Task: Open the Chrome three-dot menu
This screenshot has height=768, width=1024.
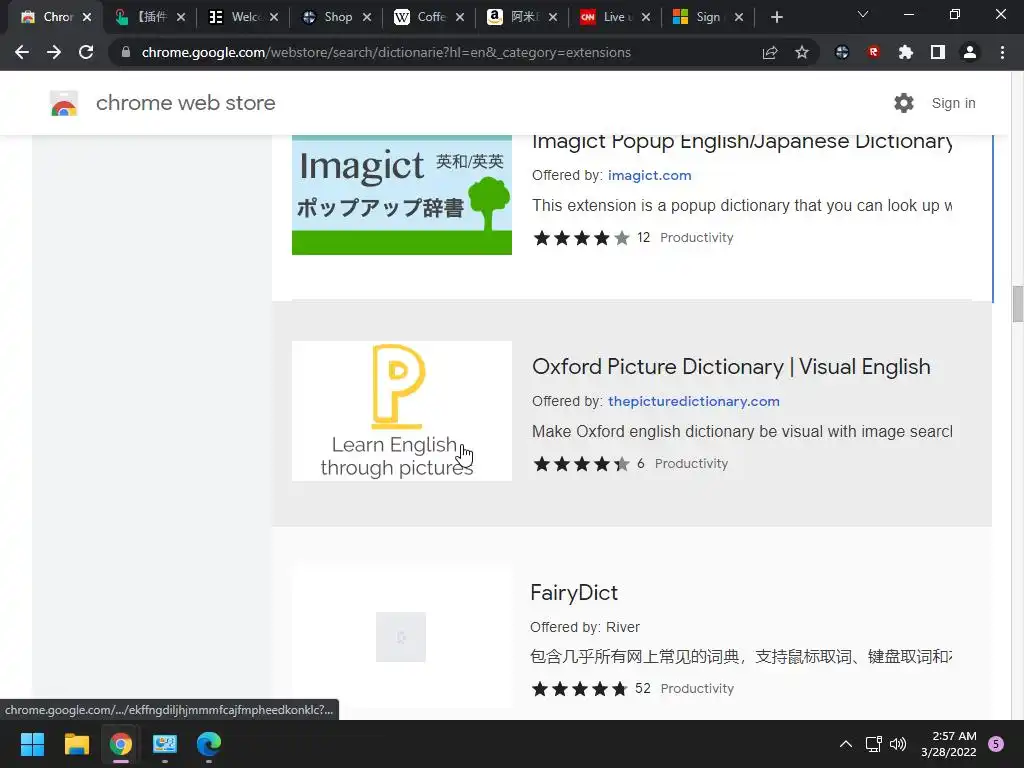Action: [1002, 52]
